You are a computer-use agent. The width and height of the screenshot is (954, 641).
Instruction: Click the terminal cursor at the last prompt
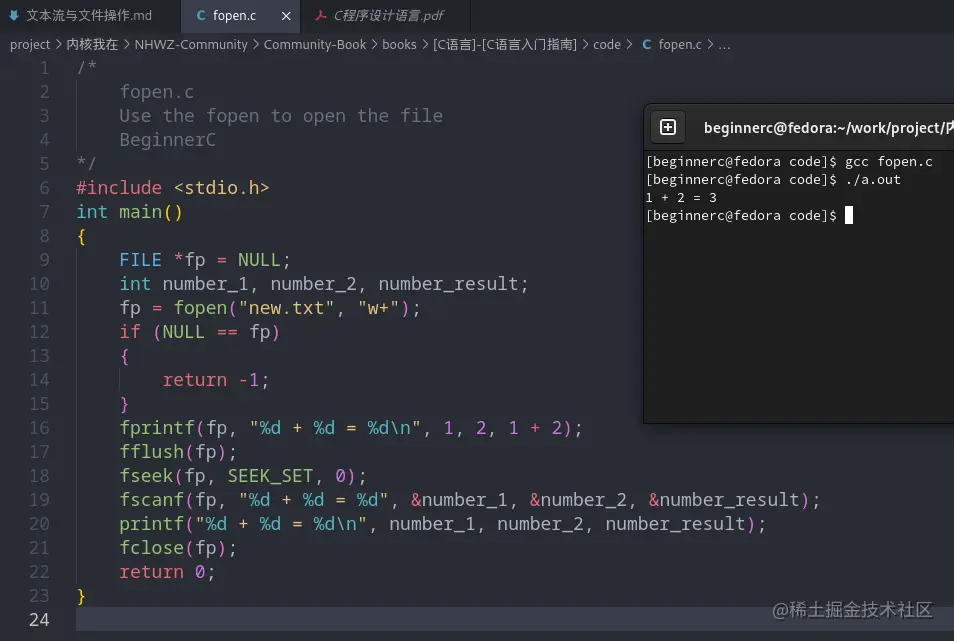[849, 215]
